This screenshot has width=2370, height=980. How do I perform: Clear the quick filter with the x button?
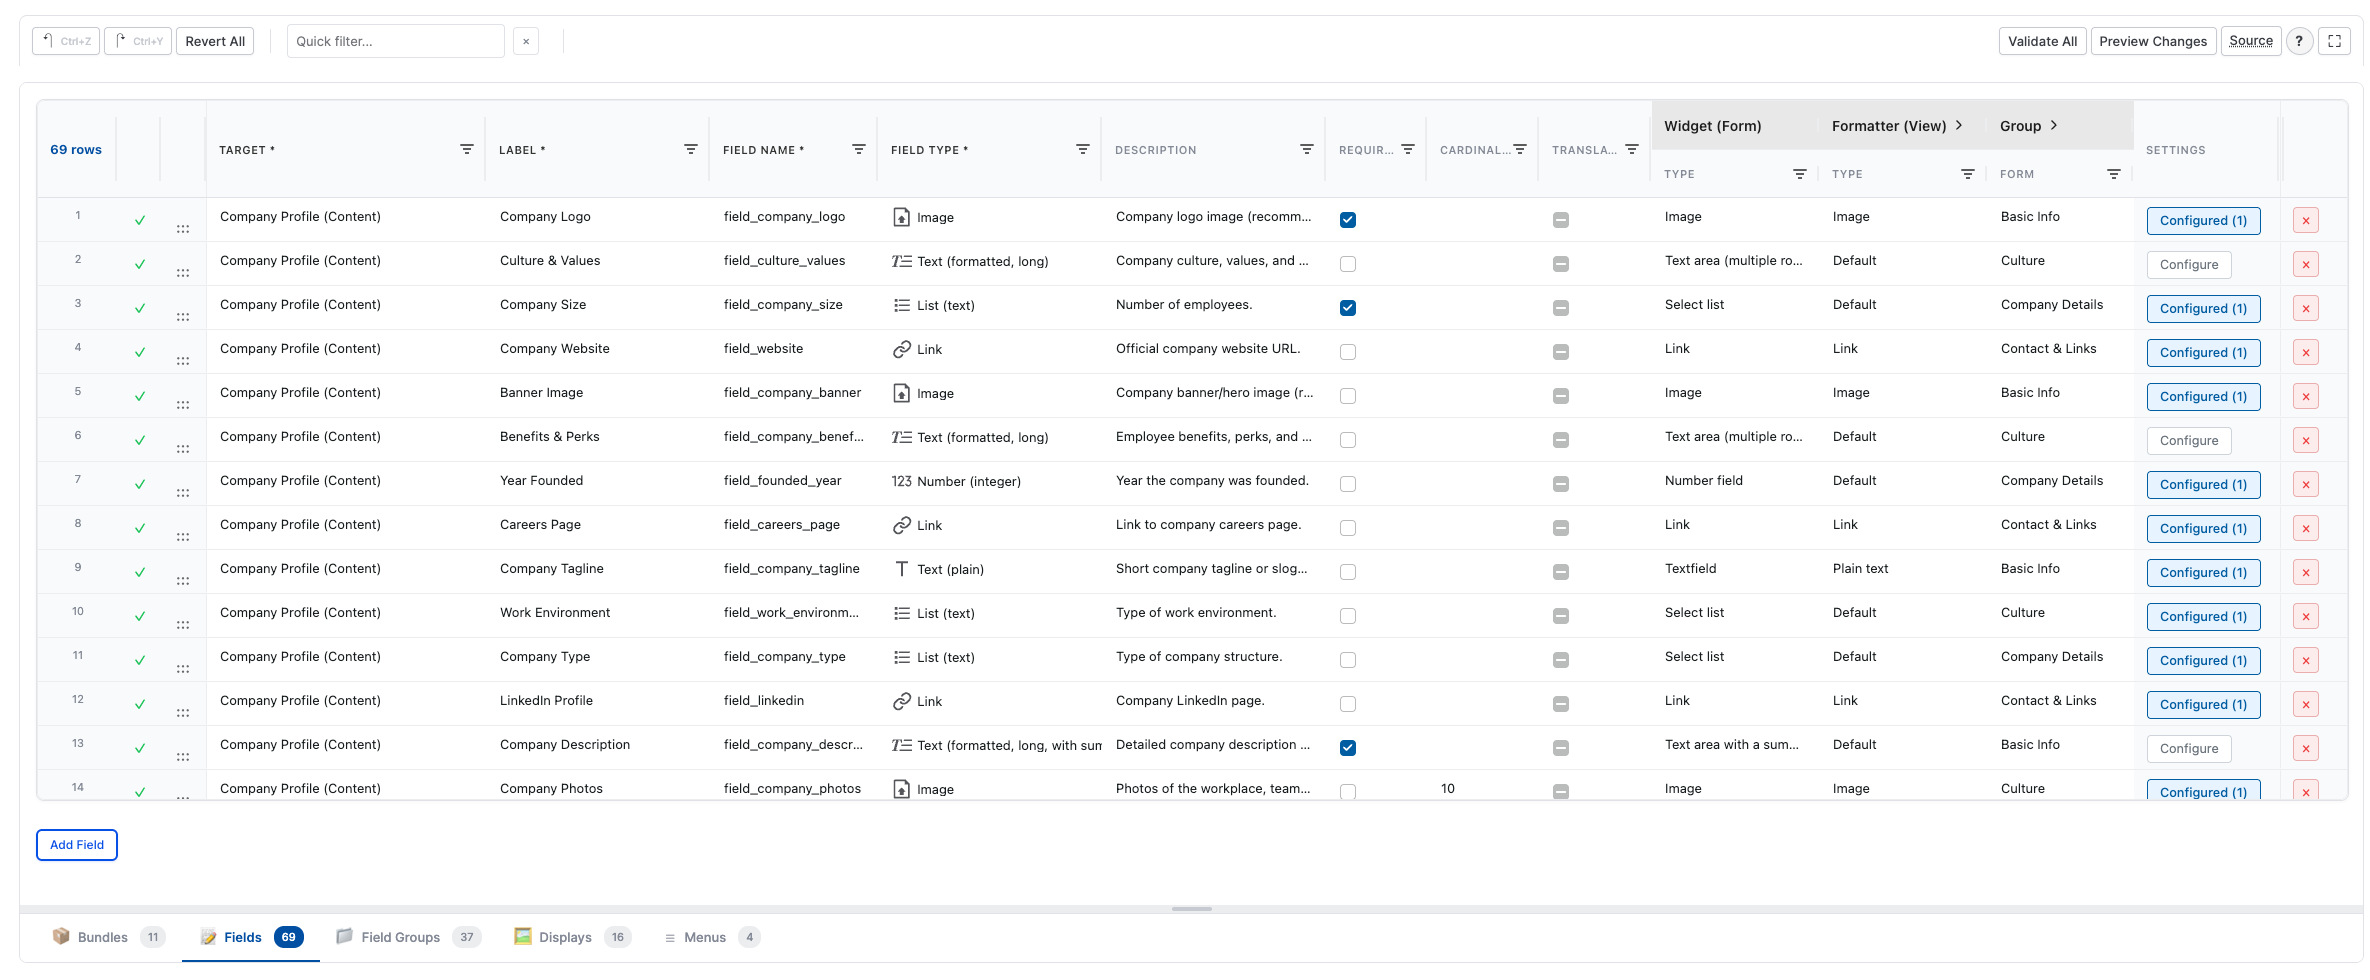(x=526, y=41)
